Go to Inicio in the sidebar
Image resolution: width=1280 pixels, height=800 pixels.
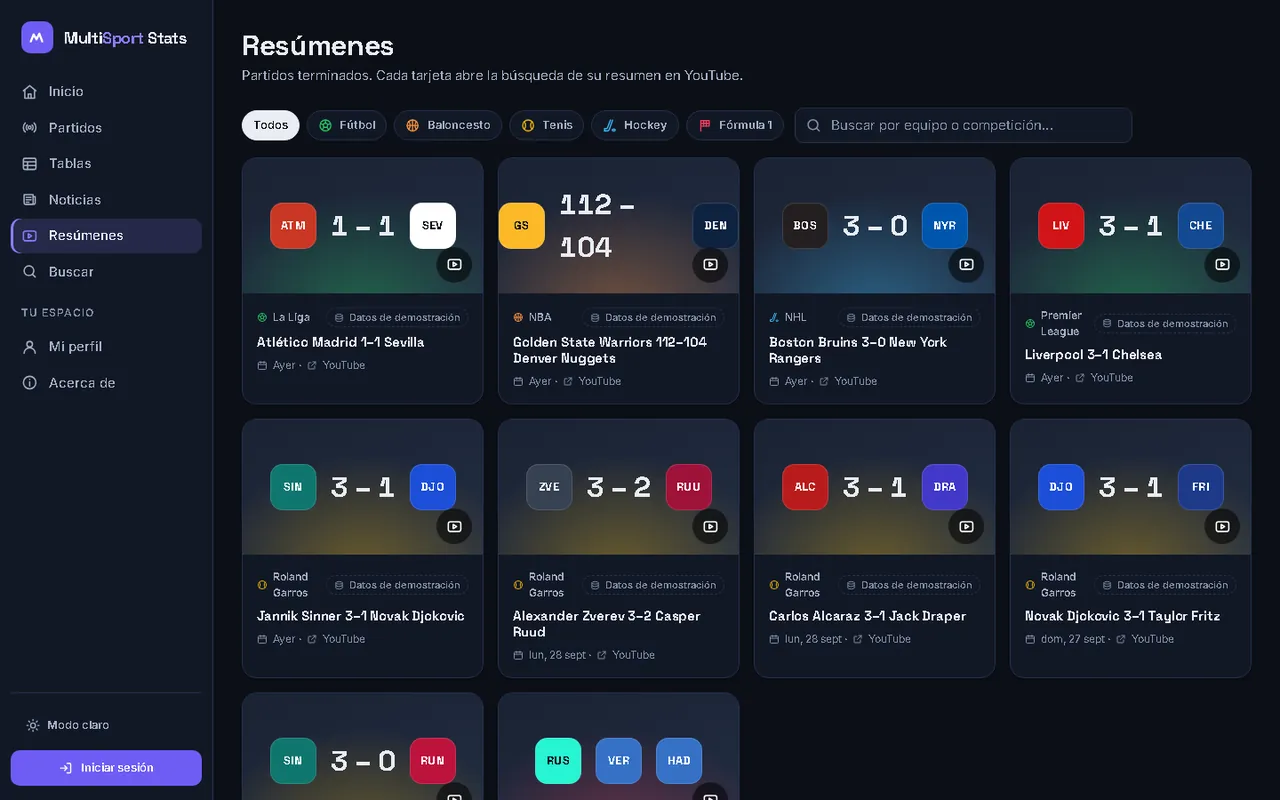click(x=106, y=92)
